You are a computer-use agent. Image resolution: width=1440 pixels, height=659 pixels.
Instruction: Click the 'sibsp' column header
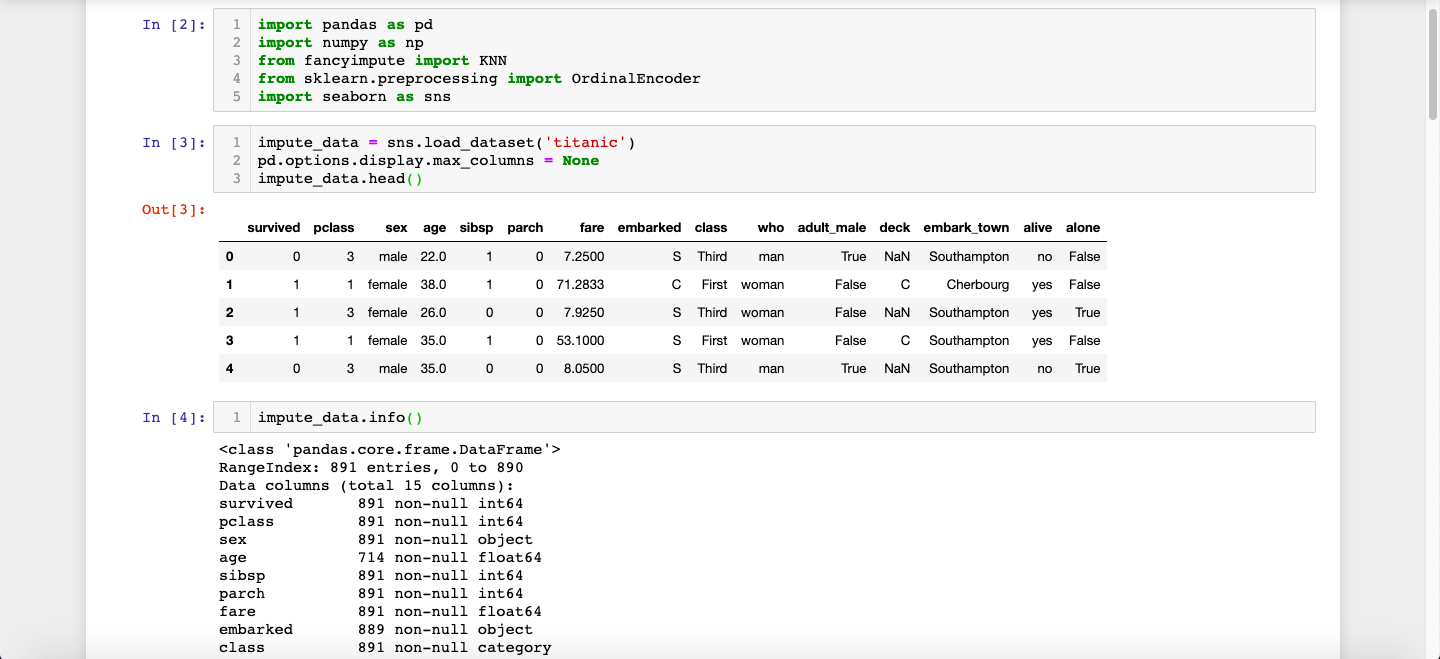(477, 228)
